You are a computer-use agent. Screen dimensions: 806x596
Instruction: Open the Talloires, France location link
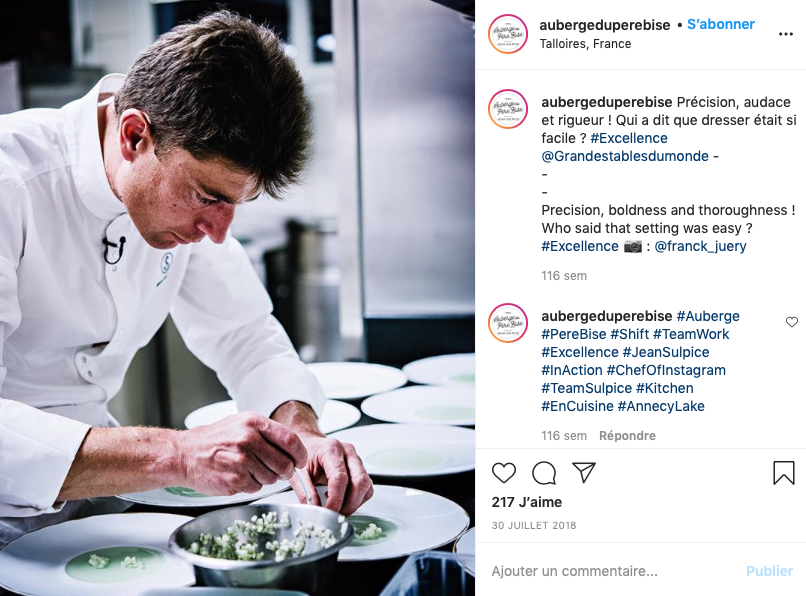tap(585, 44)
